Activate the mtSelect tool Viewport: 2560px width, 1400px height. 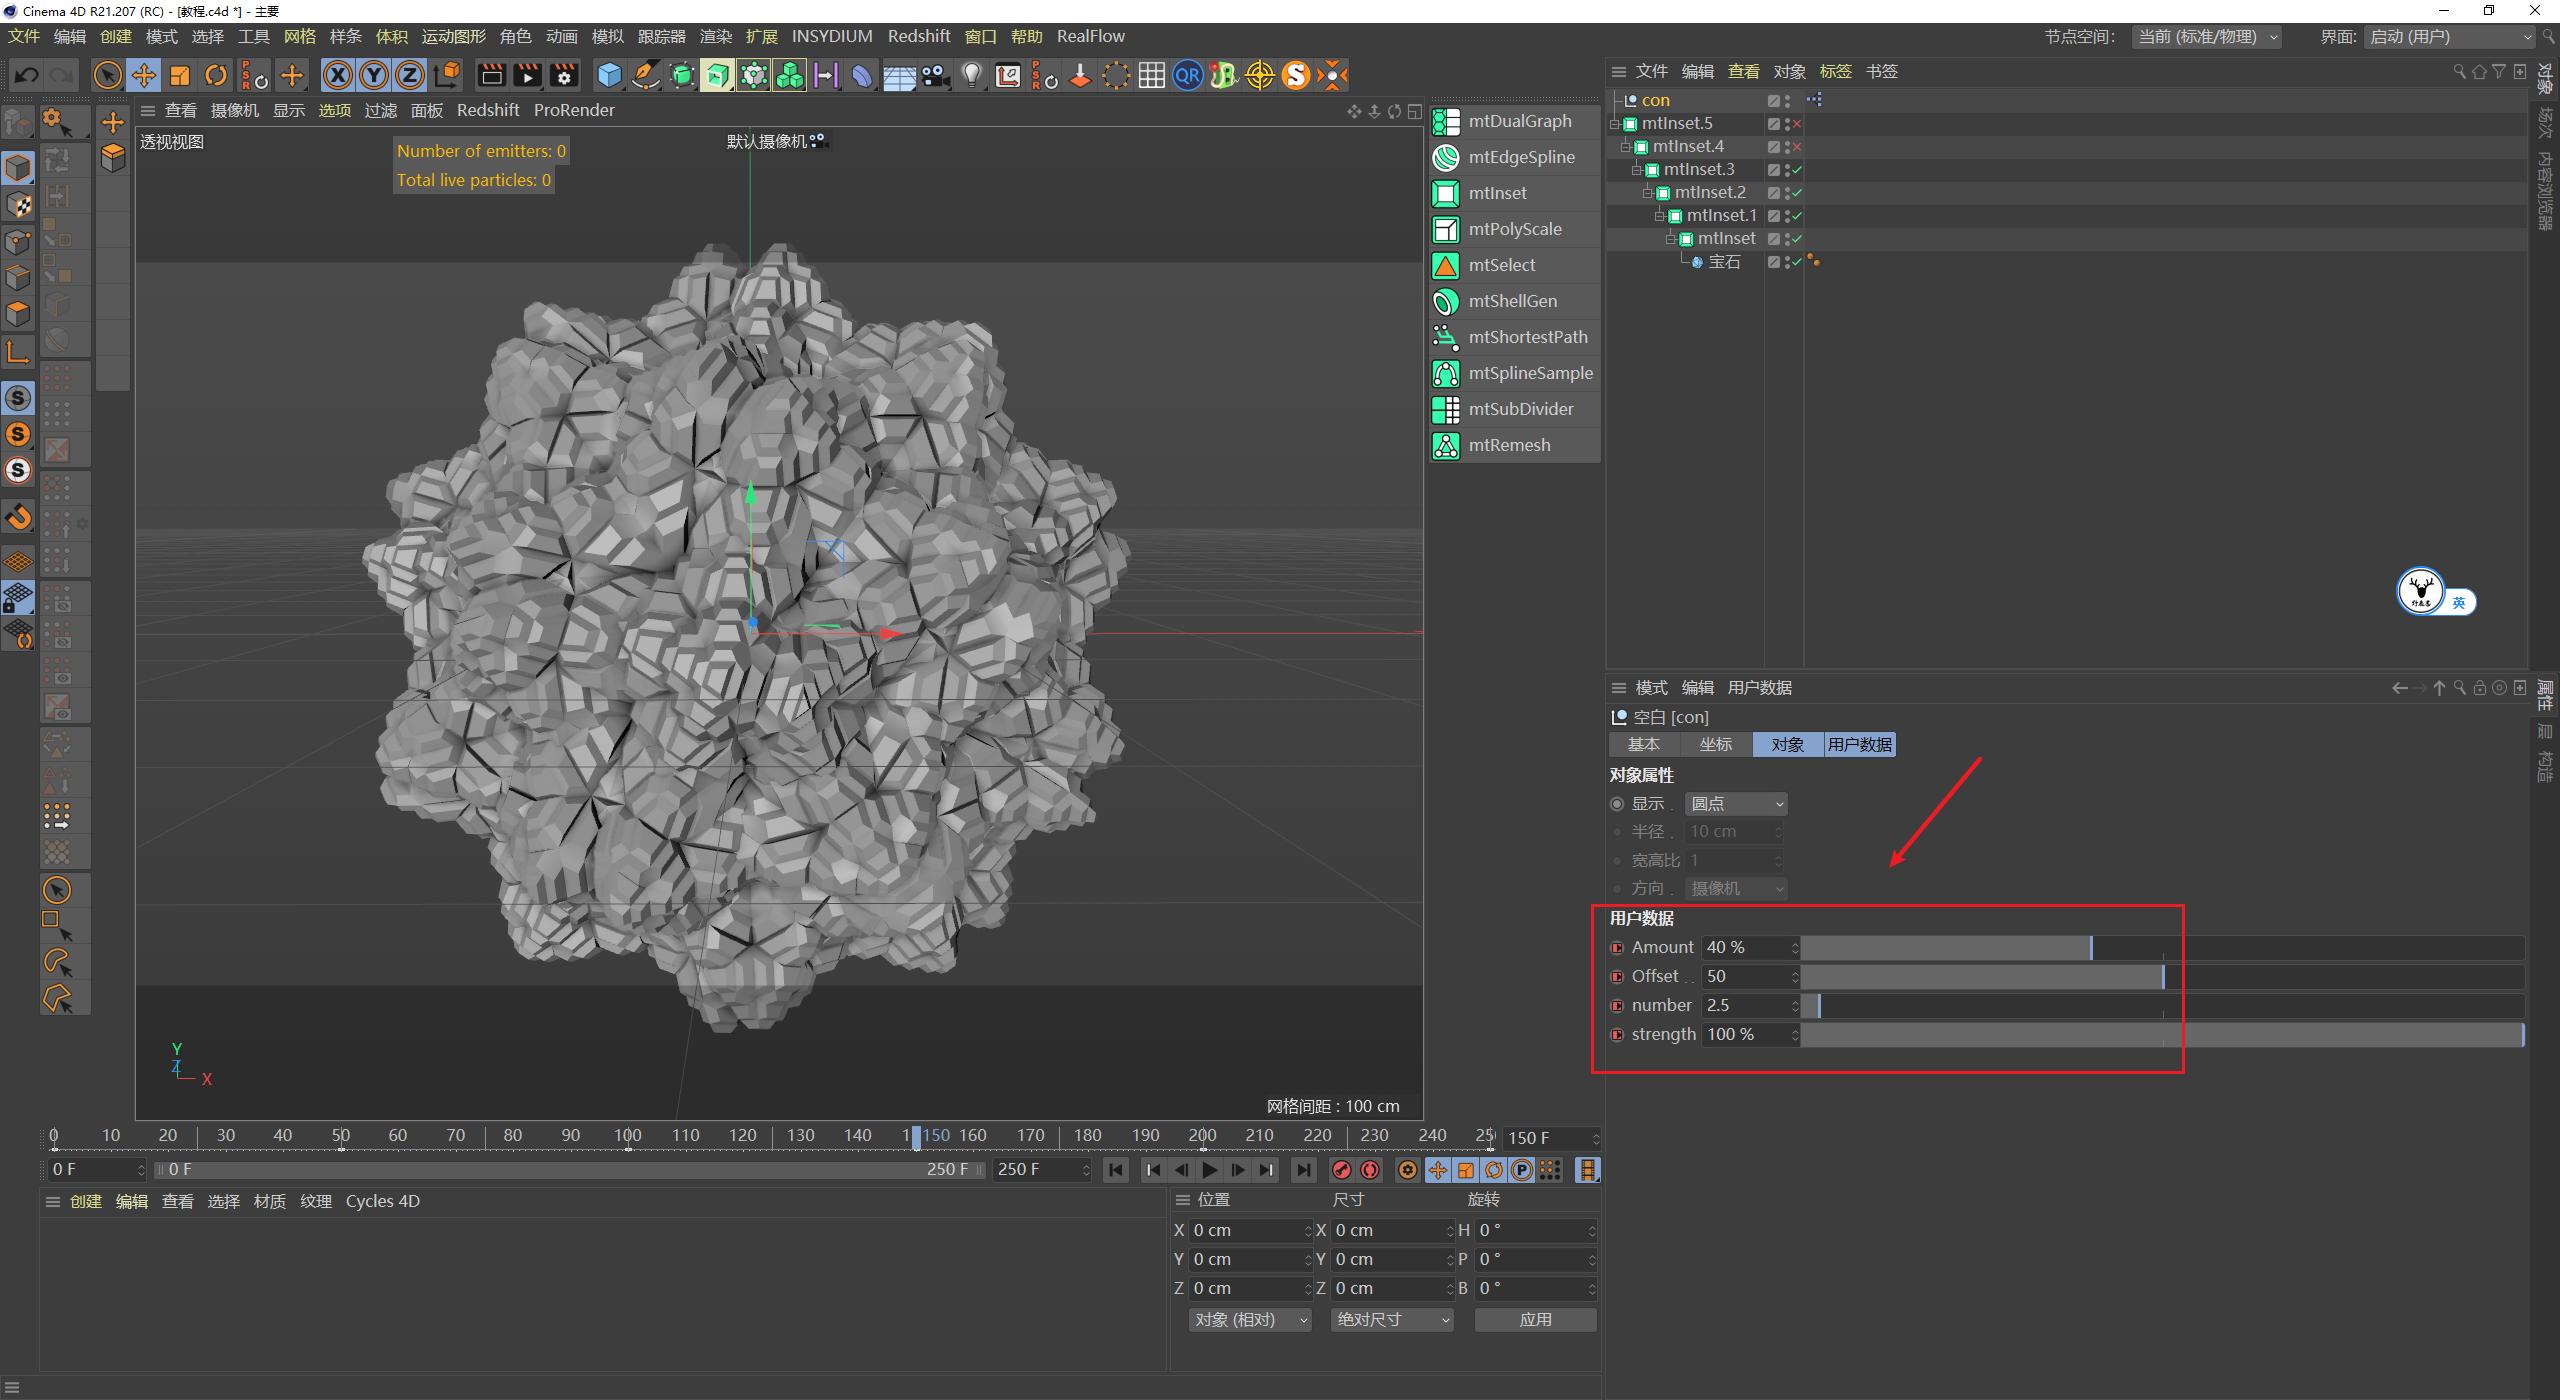1502,265
